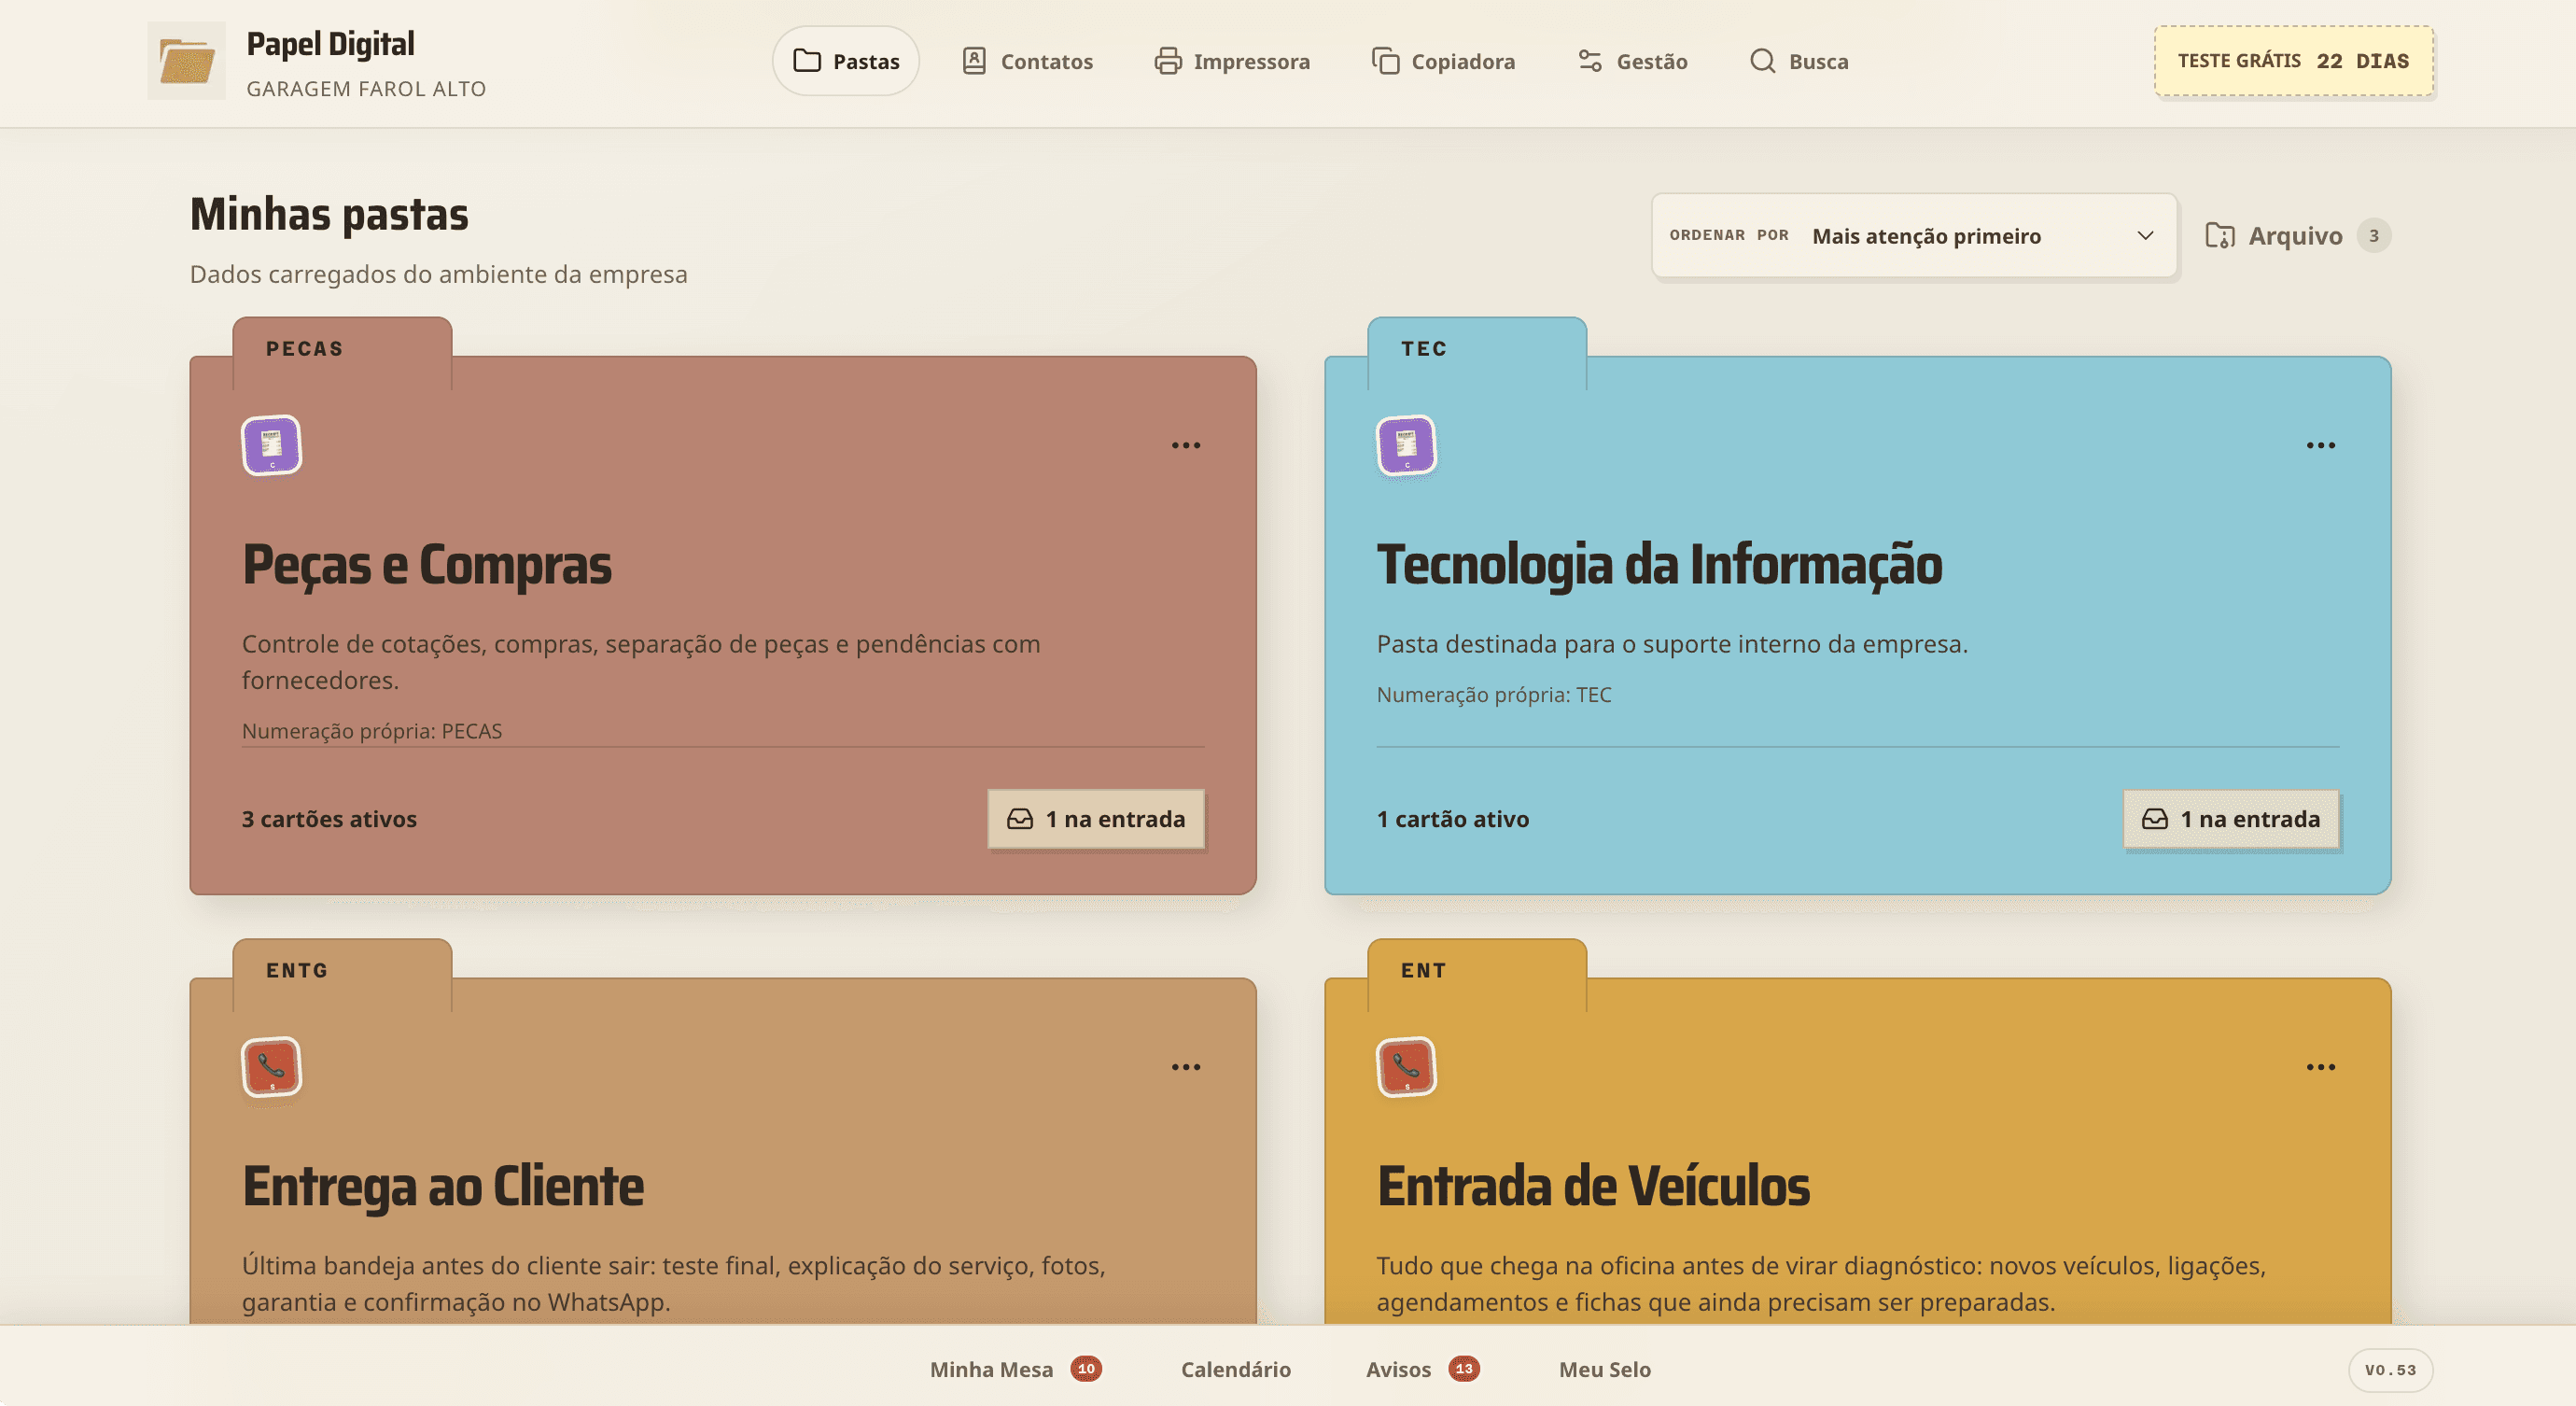Open Avisos in the bottom bar
The image size is (2576, 1406).
[x=1423, y=1369]
